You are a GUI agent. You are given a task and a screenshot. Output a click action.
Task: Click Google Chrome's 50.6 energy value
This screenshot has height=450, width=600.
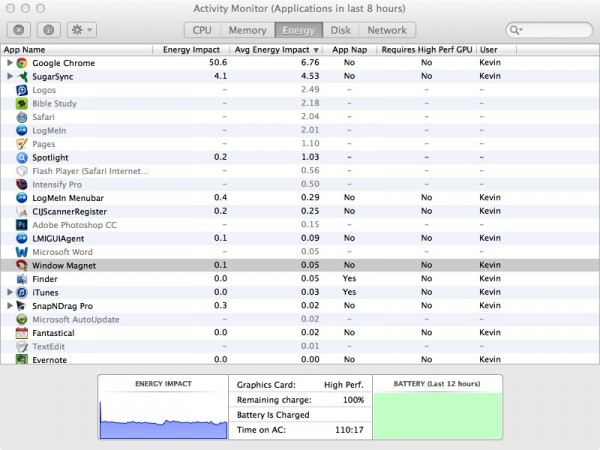[218, 62]
